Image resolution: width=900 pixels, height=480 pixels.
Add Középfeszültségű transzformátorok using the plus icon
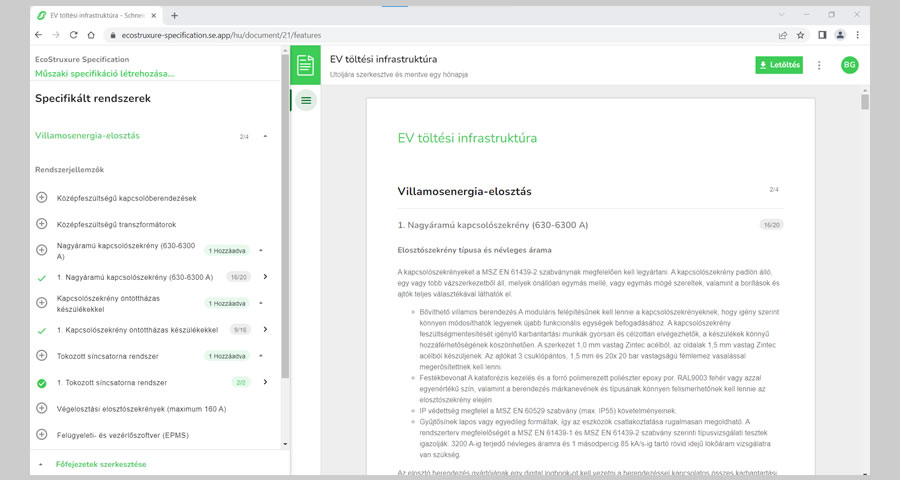pyautogui.click(x=41, y=223)
